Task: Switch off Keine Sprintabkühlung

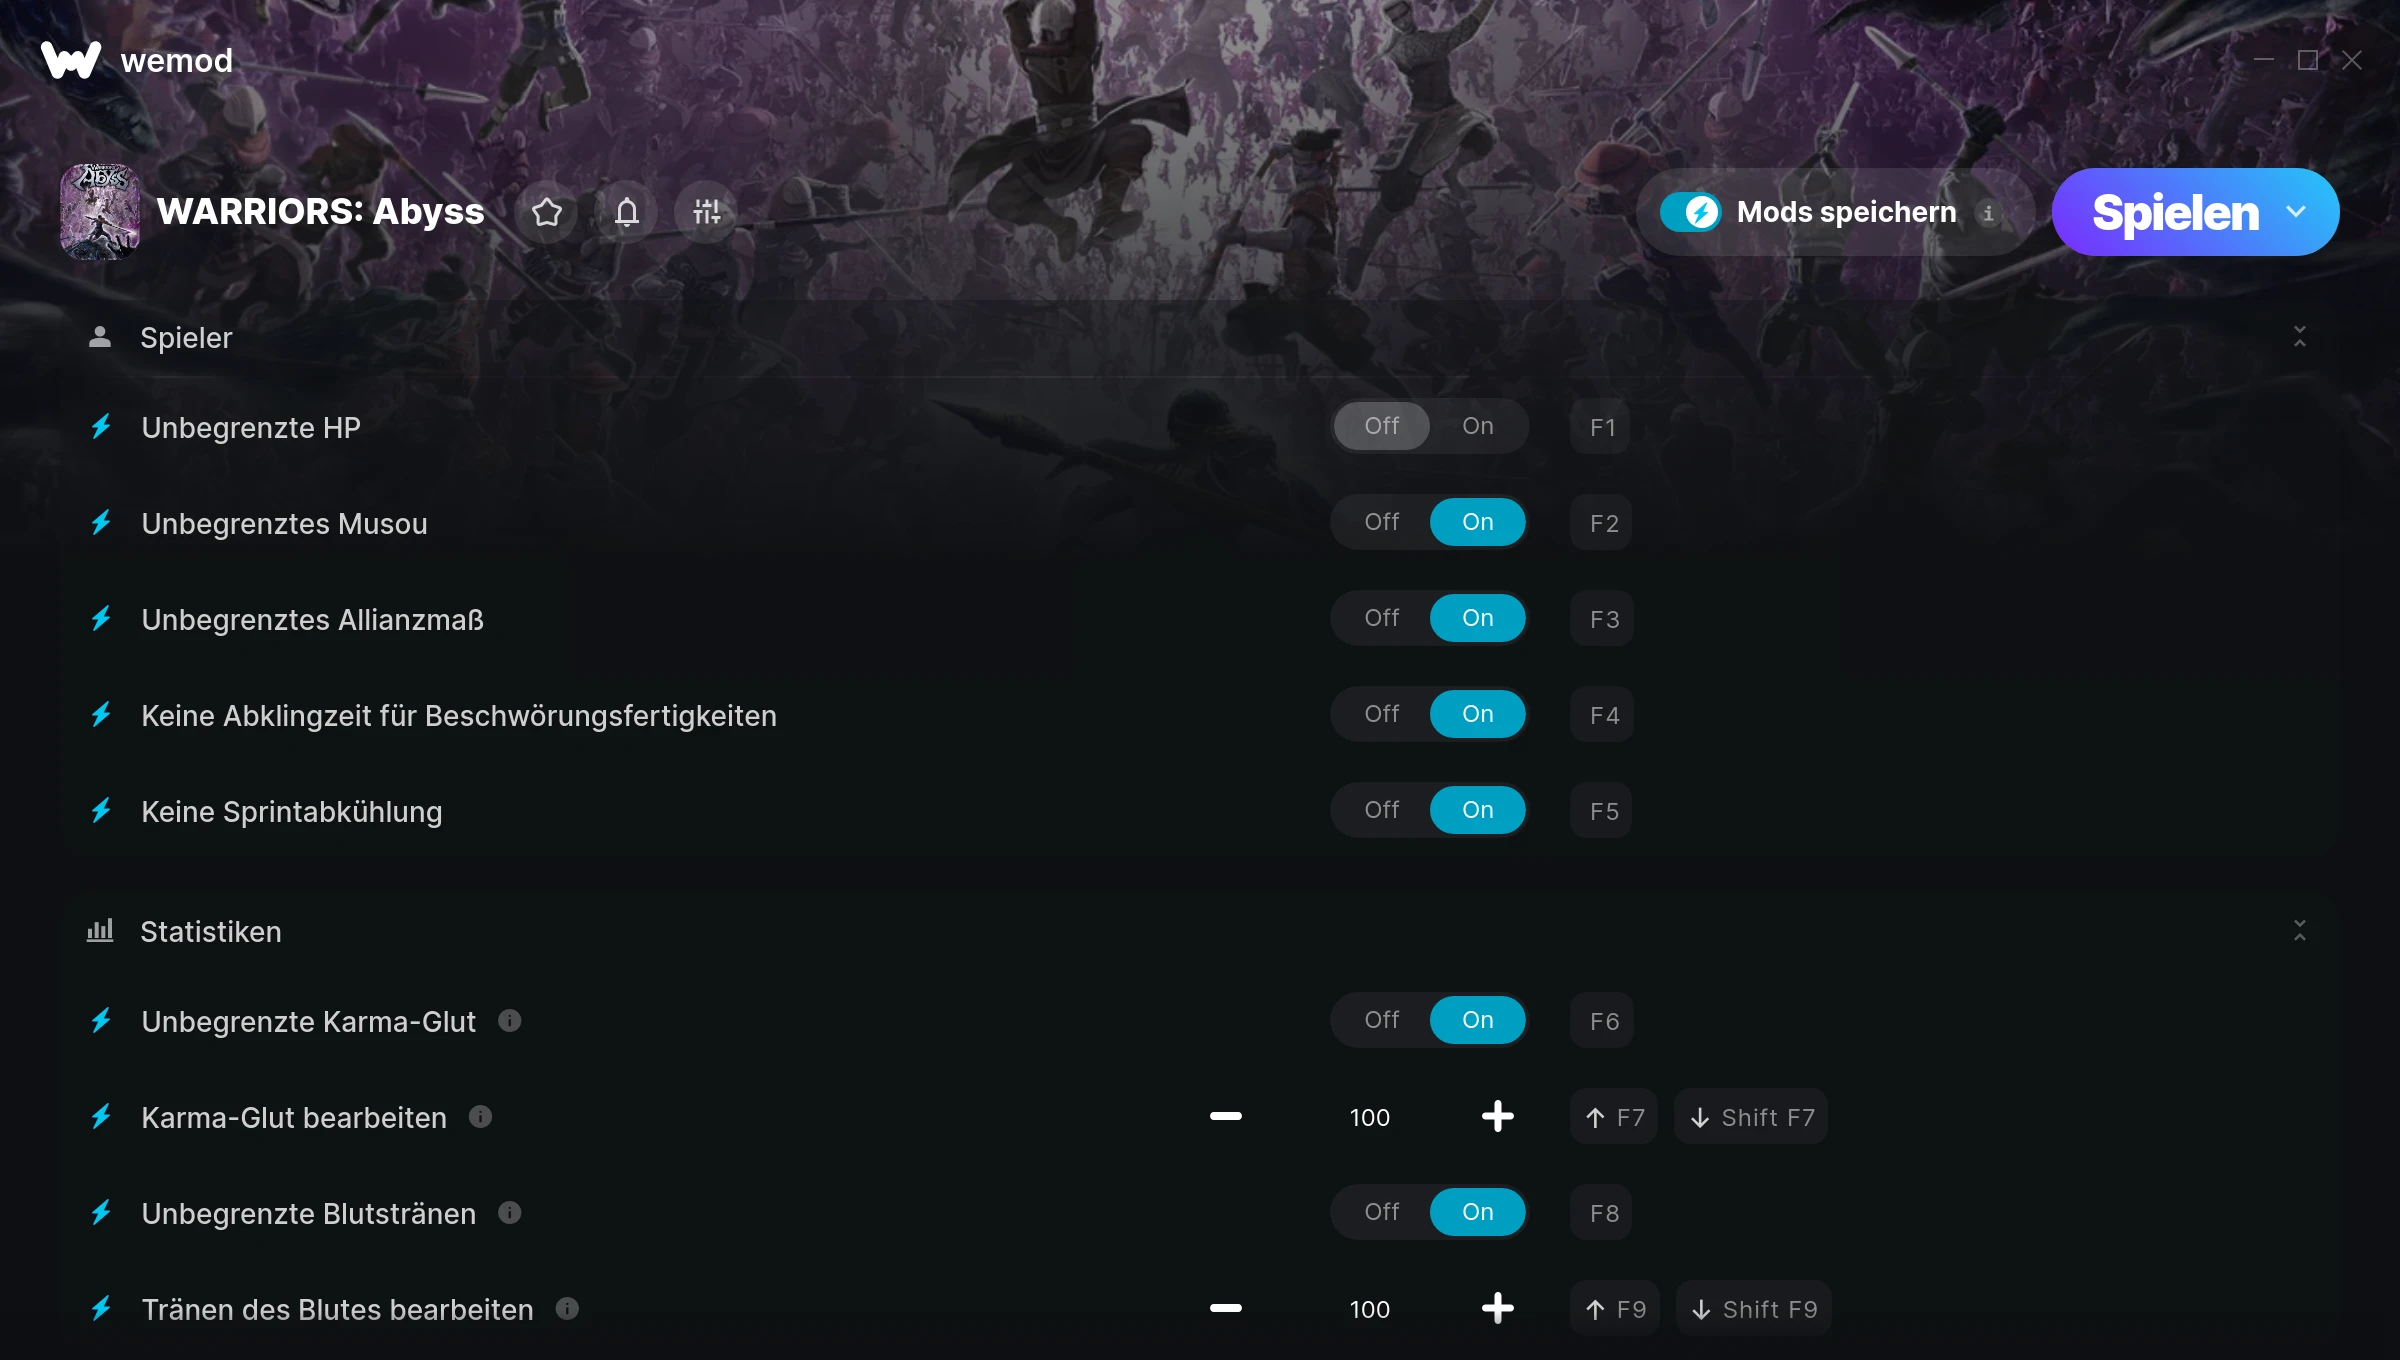Action: [1382, 810]
